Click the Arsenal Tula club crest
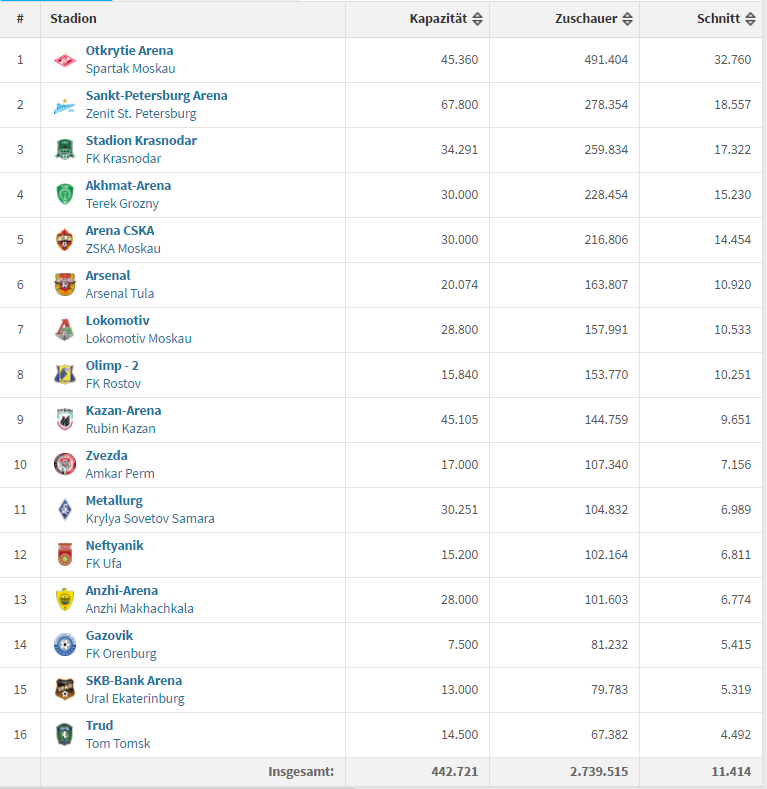The image size is (767, 789). coord(65,285)
